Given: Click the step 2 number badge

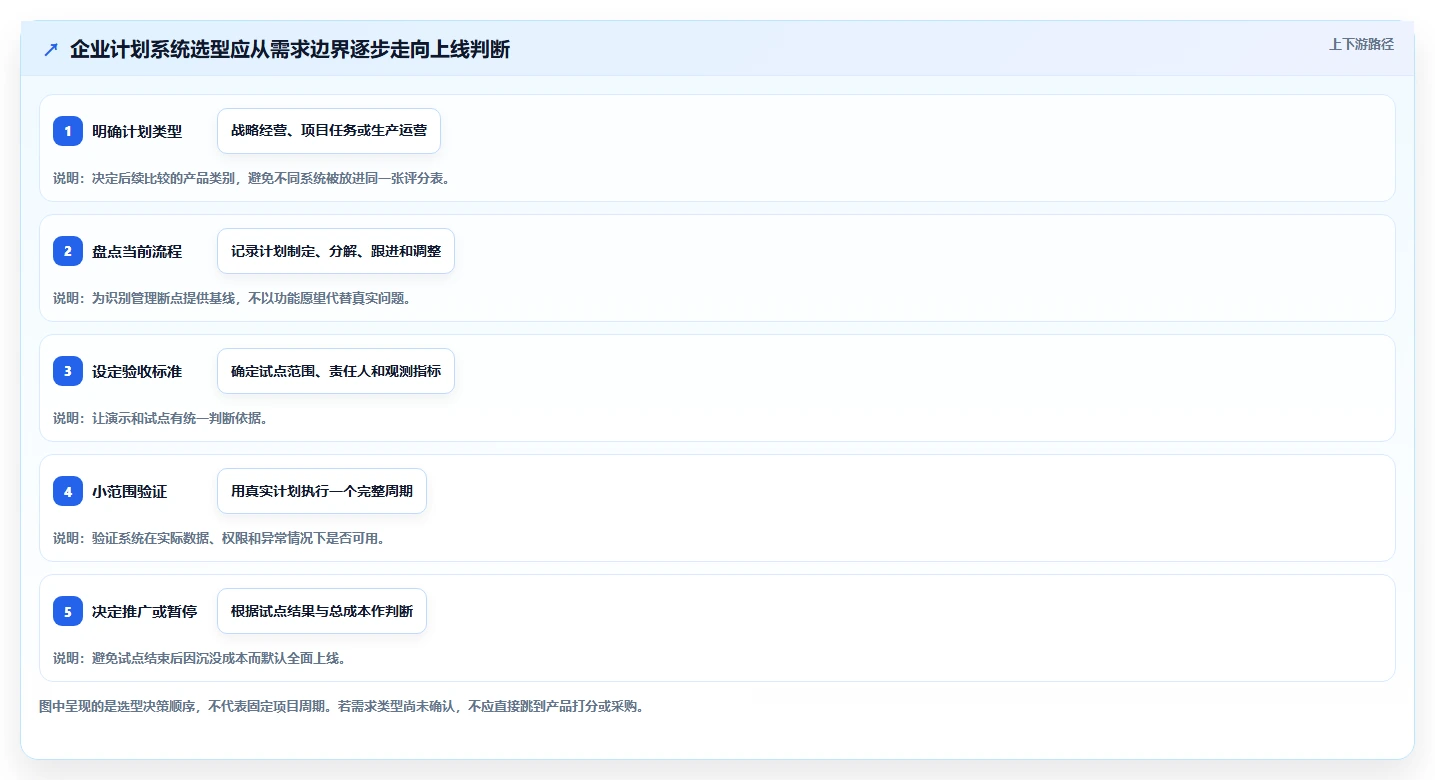Looking at the screenshot, I should click(68, 251).
